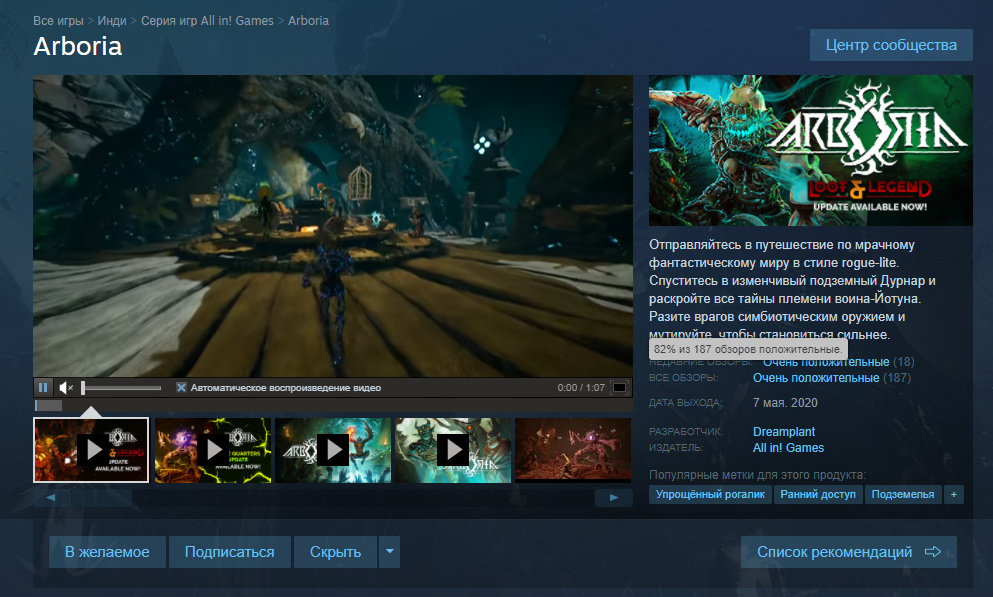Seek in the video progress bar
The height and width of the screenshot is (597, 993).
click(x=333, y=405)
